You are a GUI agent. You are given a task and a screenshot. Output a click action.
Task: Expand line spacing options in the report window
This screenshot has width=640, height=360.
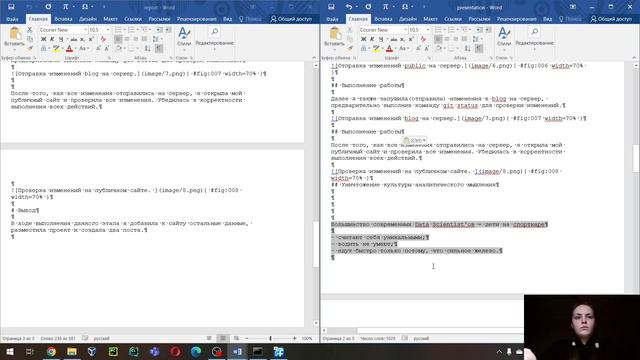162,39
